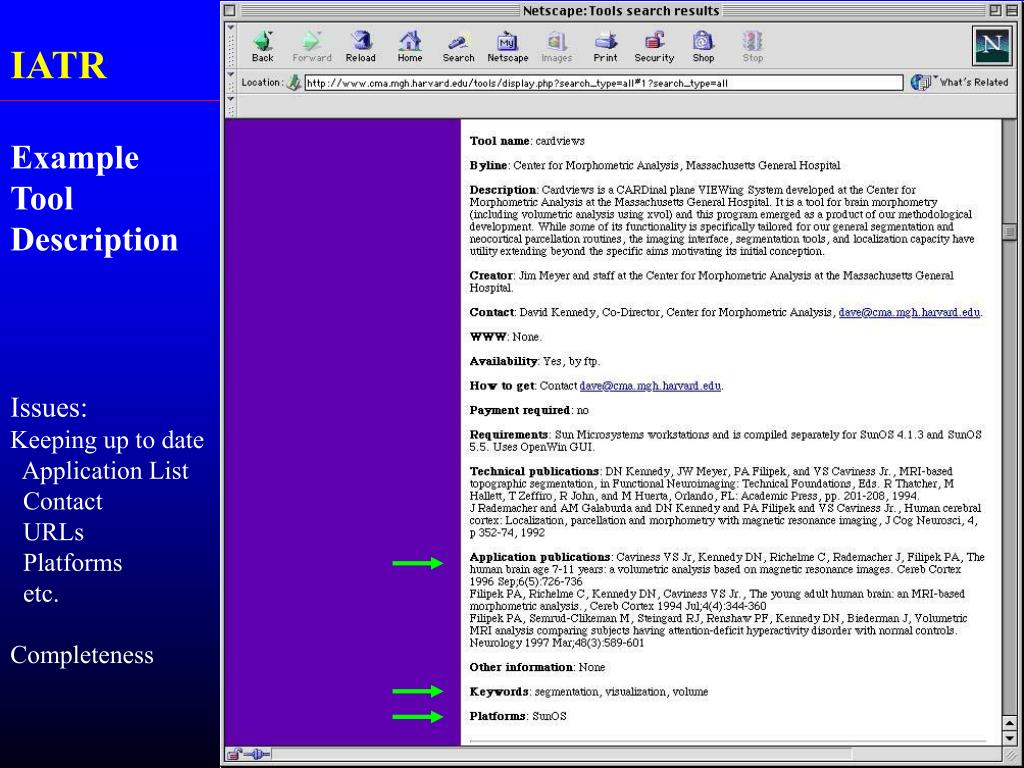Screen dimensions: 1024x768
Task: Click the Images toolbar icon
Action: click(x=556, y=46)
